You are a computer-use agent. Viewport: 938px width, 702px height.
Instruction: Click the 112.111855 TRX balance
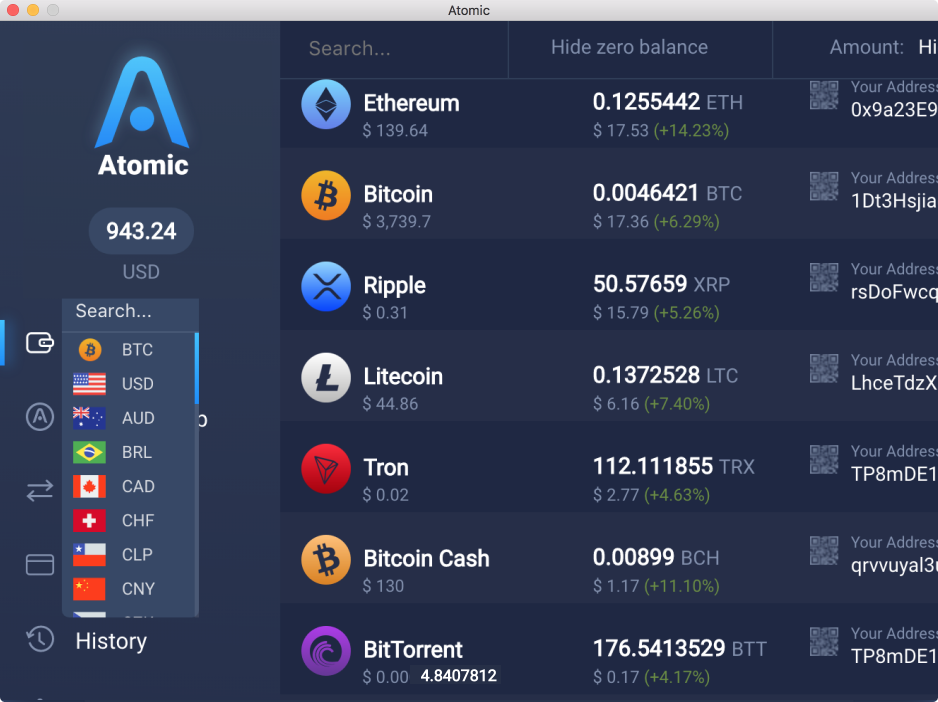click(674, 466)
